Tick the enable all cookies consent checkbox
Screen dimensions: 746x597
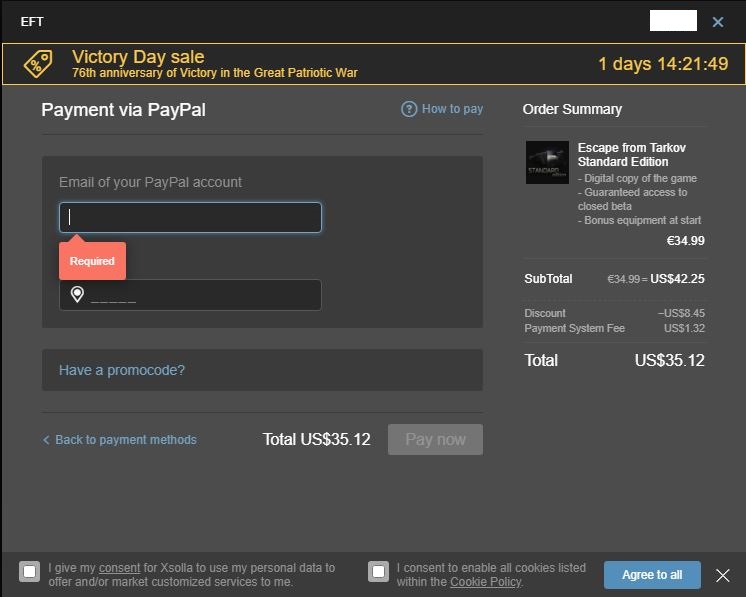click(378, 571)
